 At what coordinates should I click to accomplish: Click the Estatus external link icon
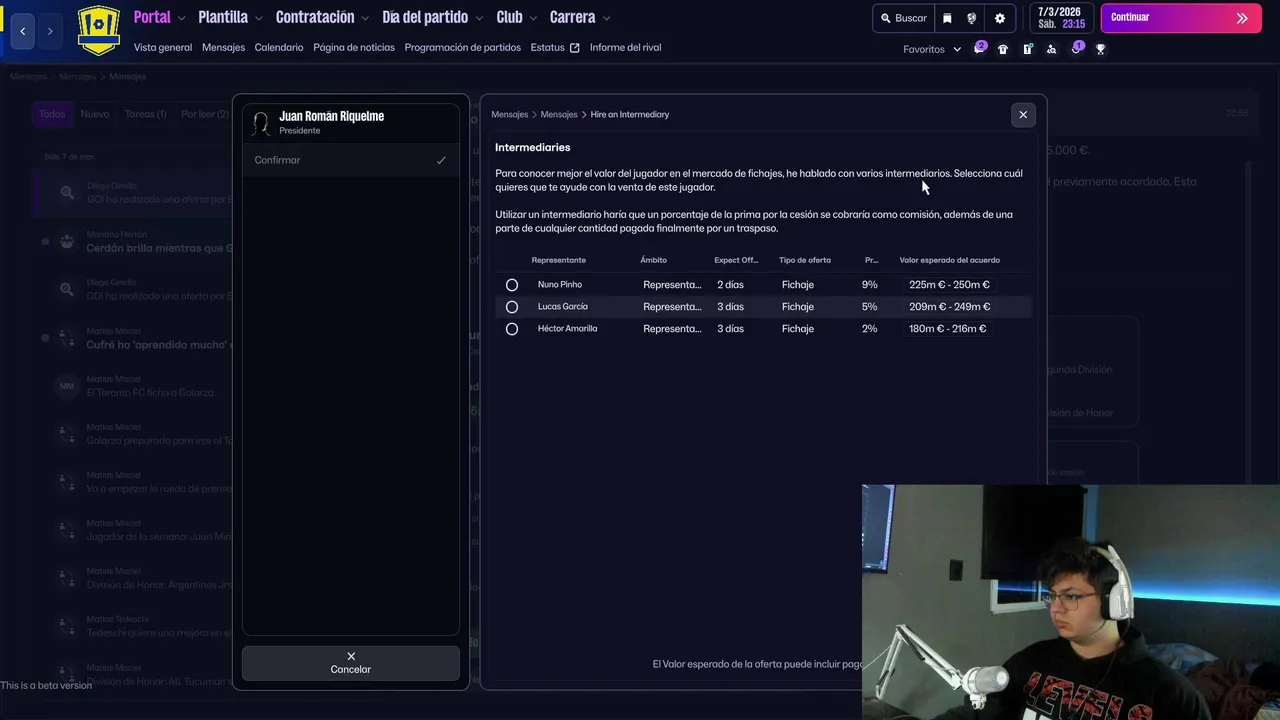574,48
